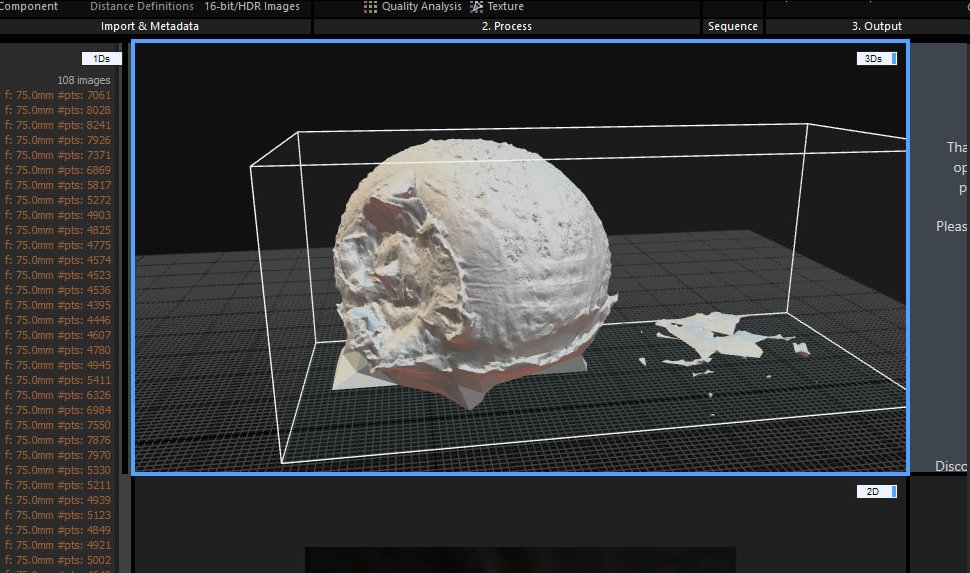
Task: Select image row with #pts: 7926
Action: (x=58, y=140)
